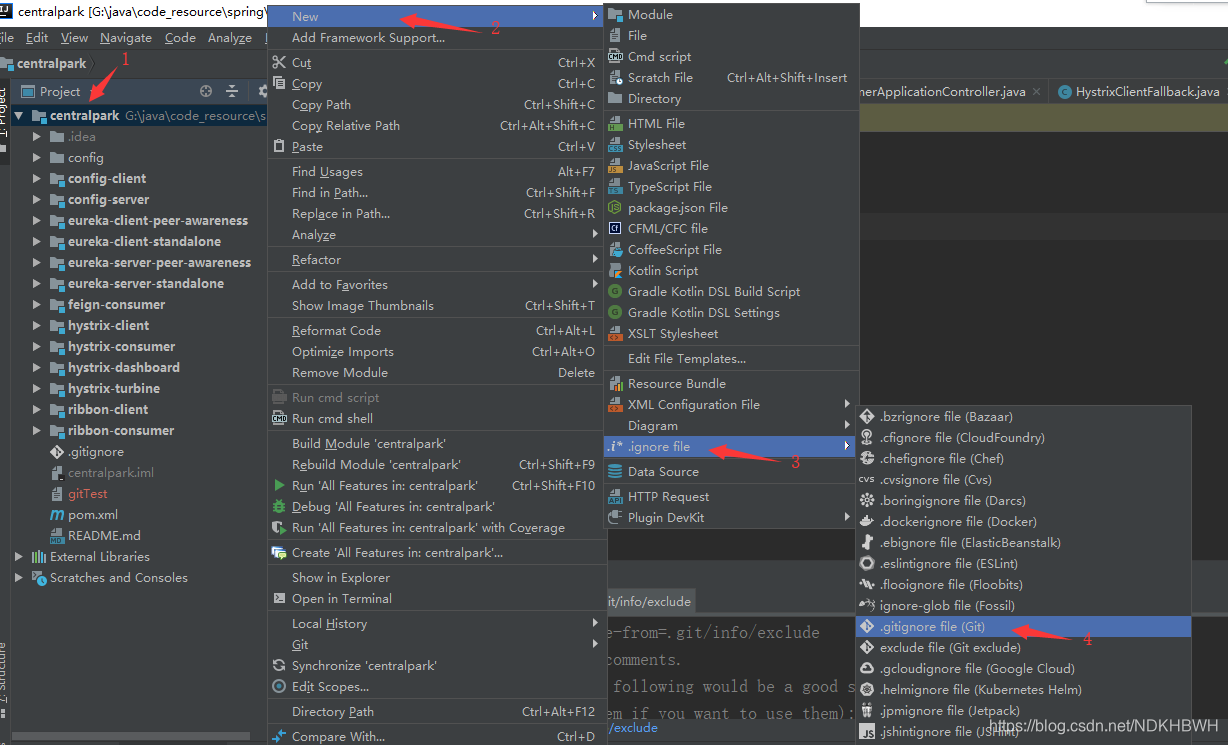The image size is (1228, 745).
Task: Click the JavaScript File icon
Action: (615, 165)
